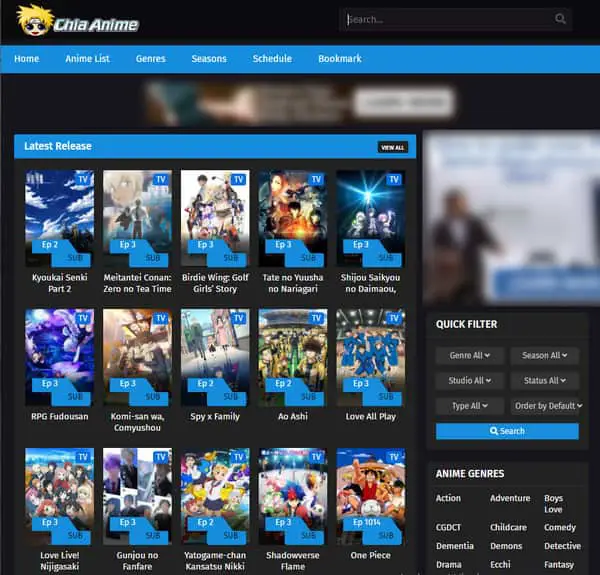Select the Boys Love genre link
This screenshot has width=600, height=575.
coord(553,504)
